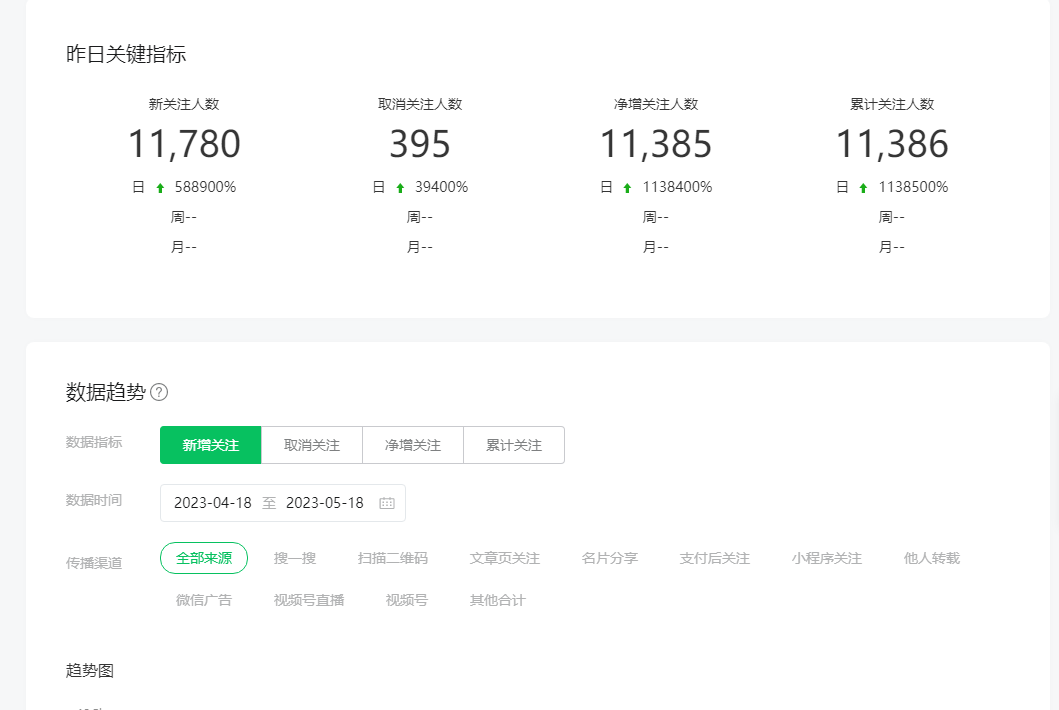Click the 累计关注人数 value 11,386
1059x710 pixels.
point(892,144)
